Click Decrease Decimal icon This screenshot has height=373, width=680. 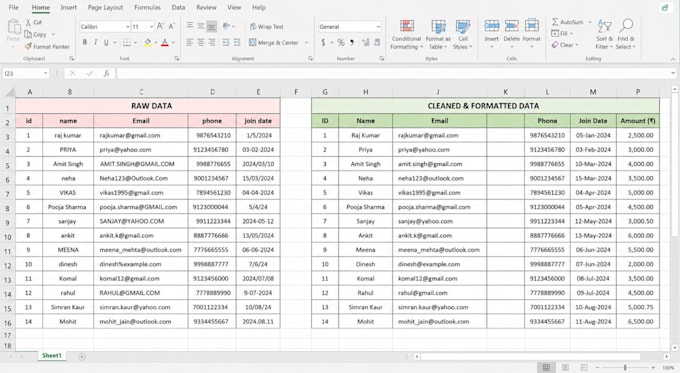coord(377,42)
